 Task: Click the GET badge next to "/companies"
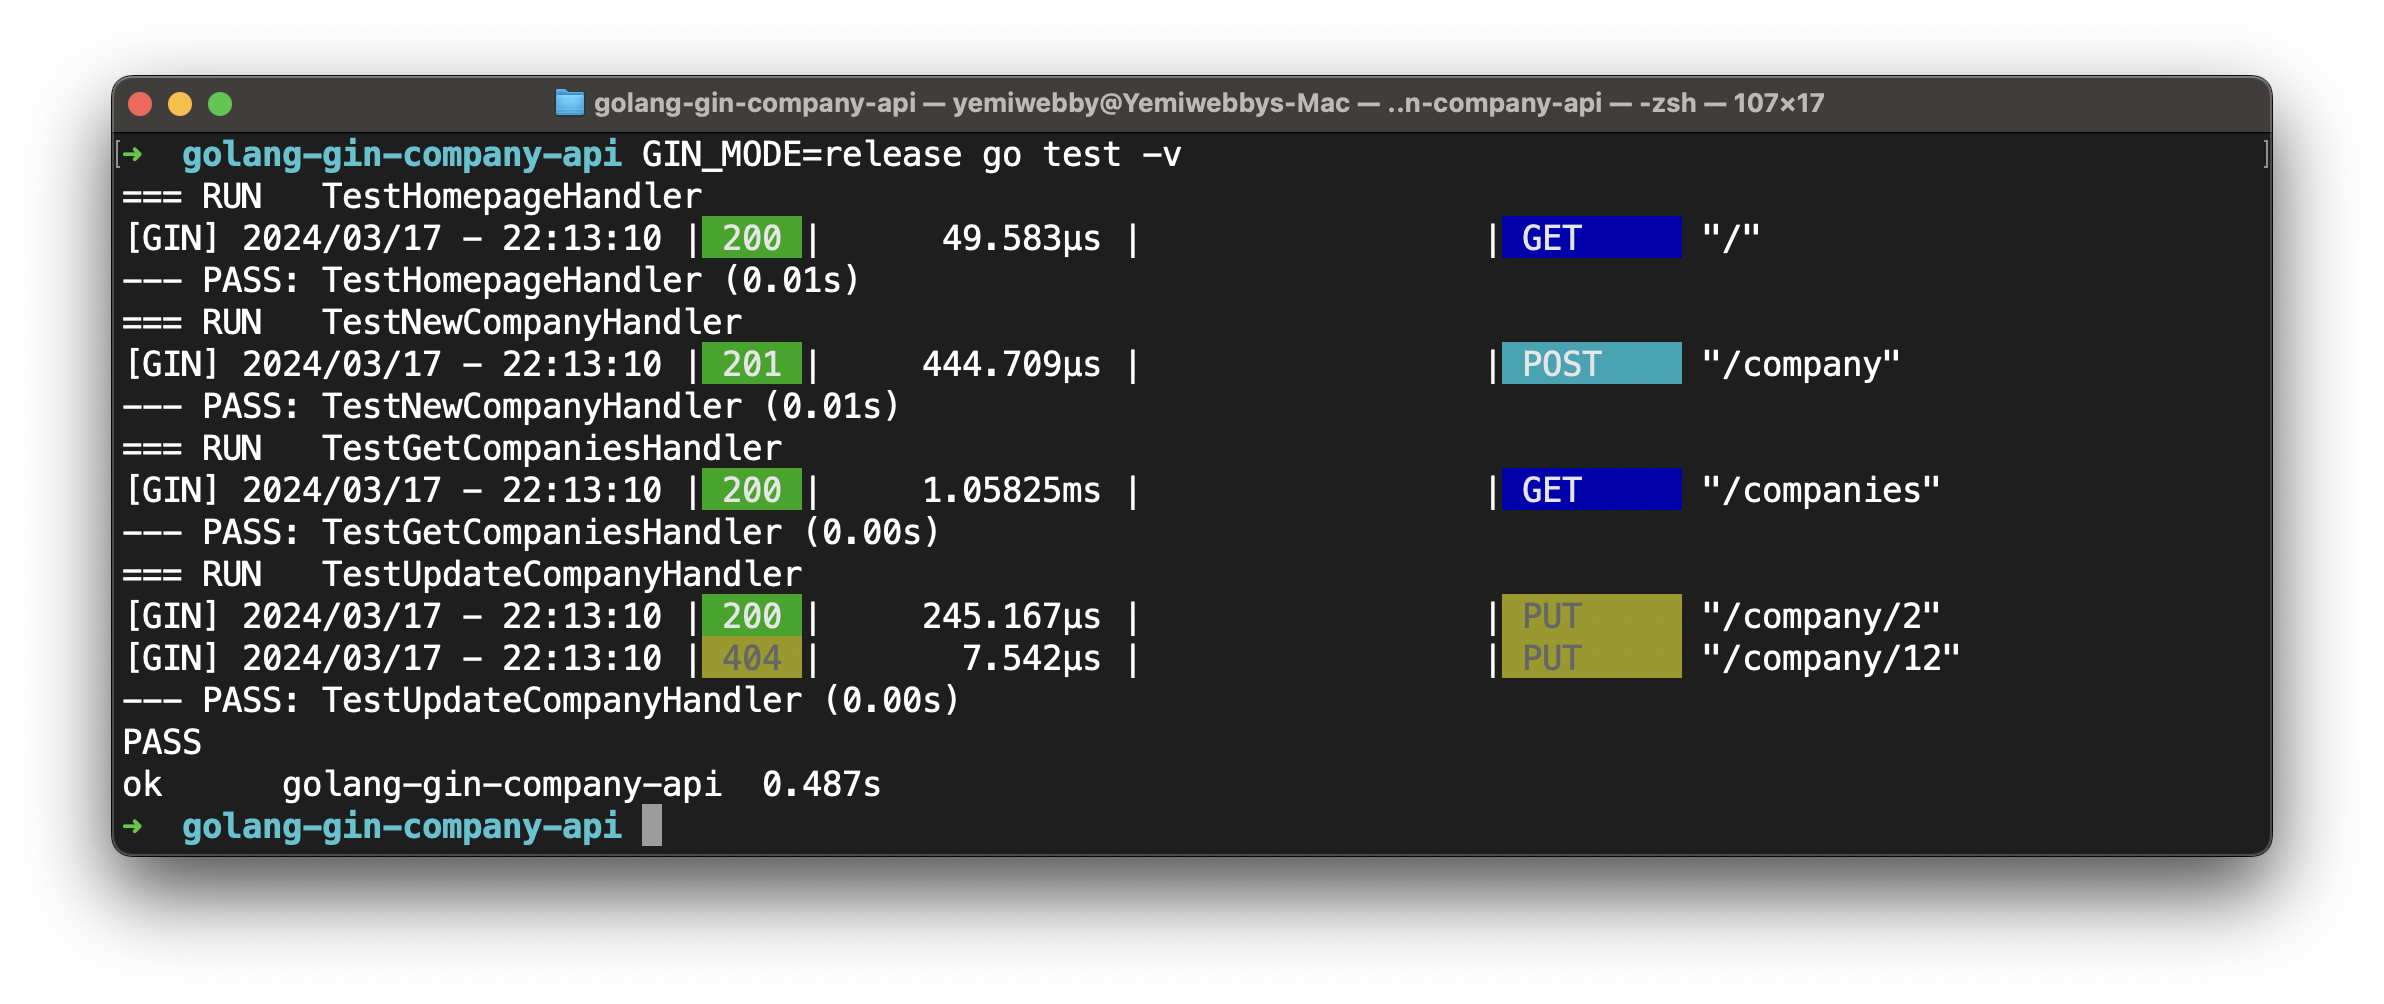[1590, 490]
